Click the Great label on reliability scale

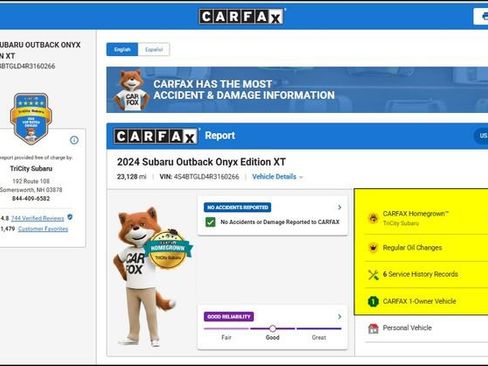click(319, 338)
